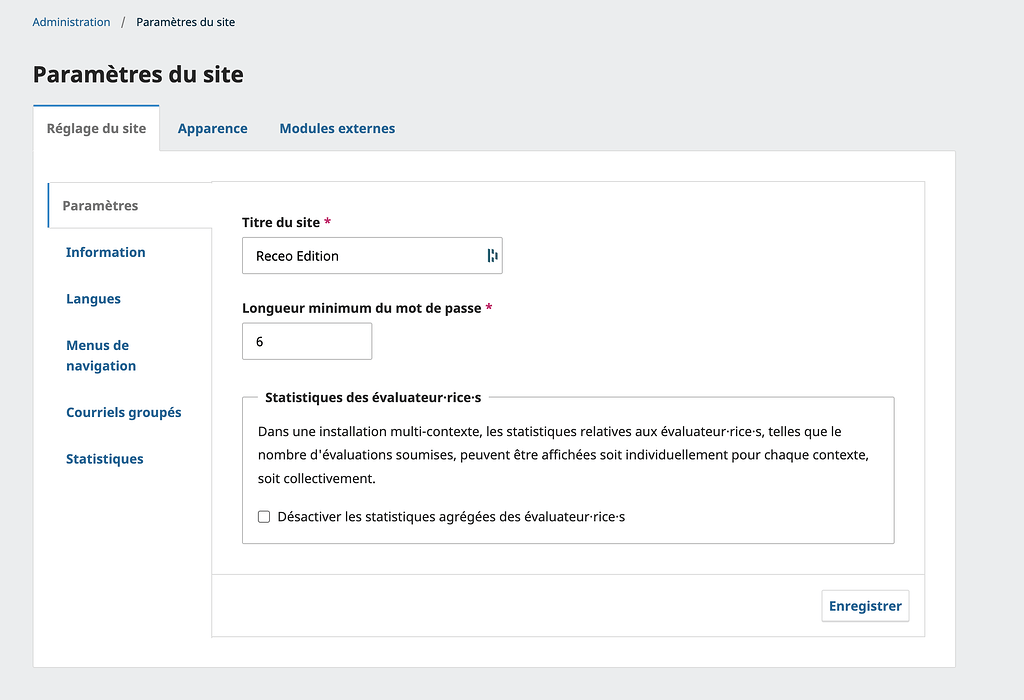Click the icon inside the Titre du site field

tap(492, 256)
